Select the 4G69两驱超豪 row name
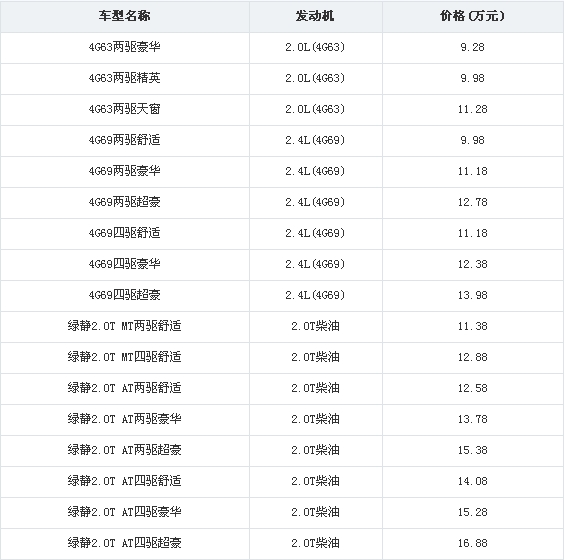The width and height of the screenshot is (564, 560). pos(124,202)
